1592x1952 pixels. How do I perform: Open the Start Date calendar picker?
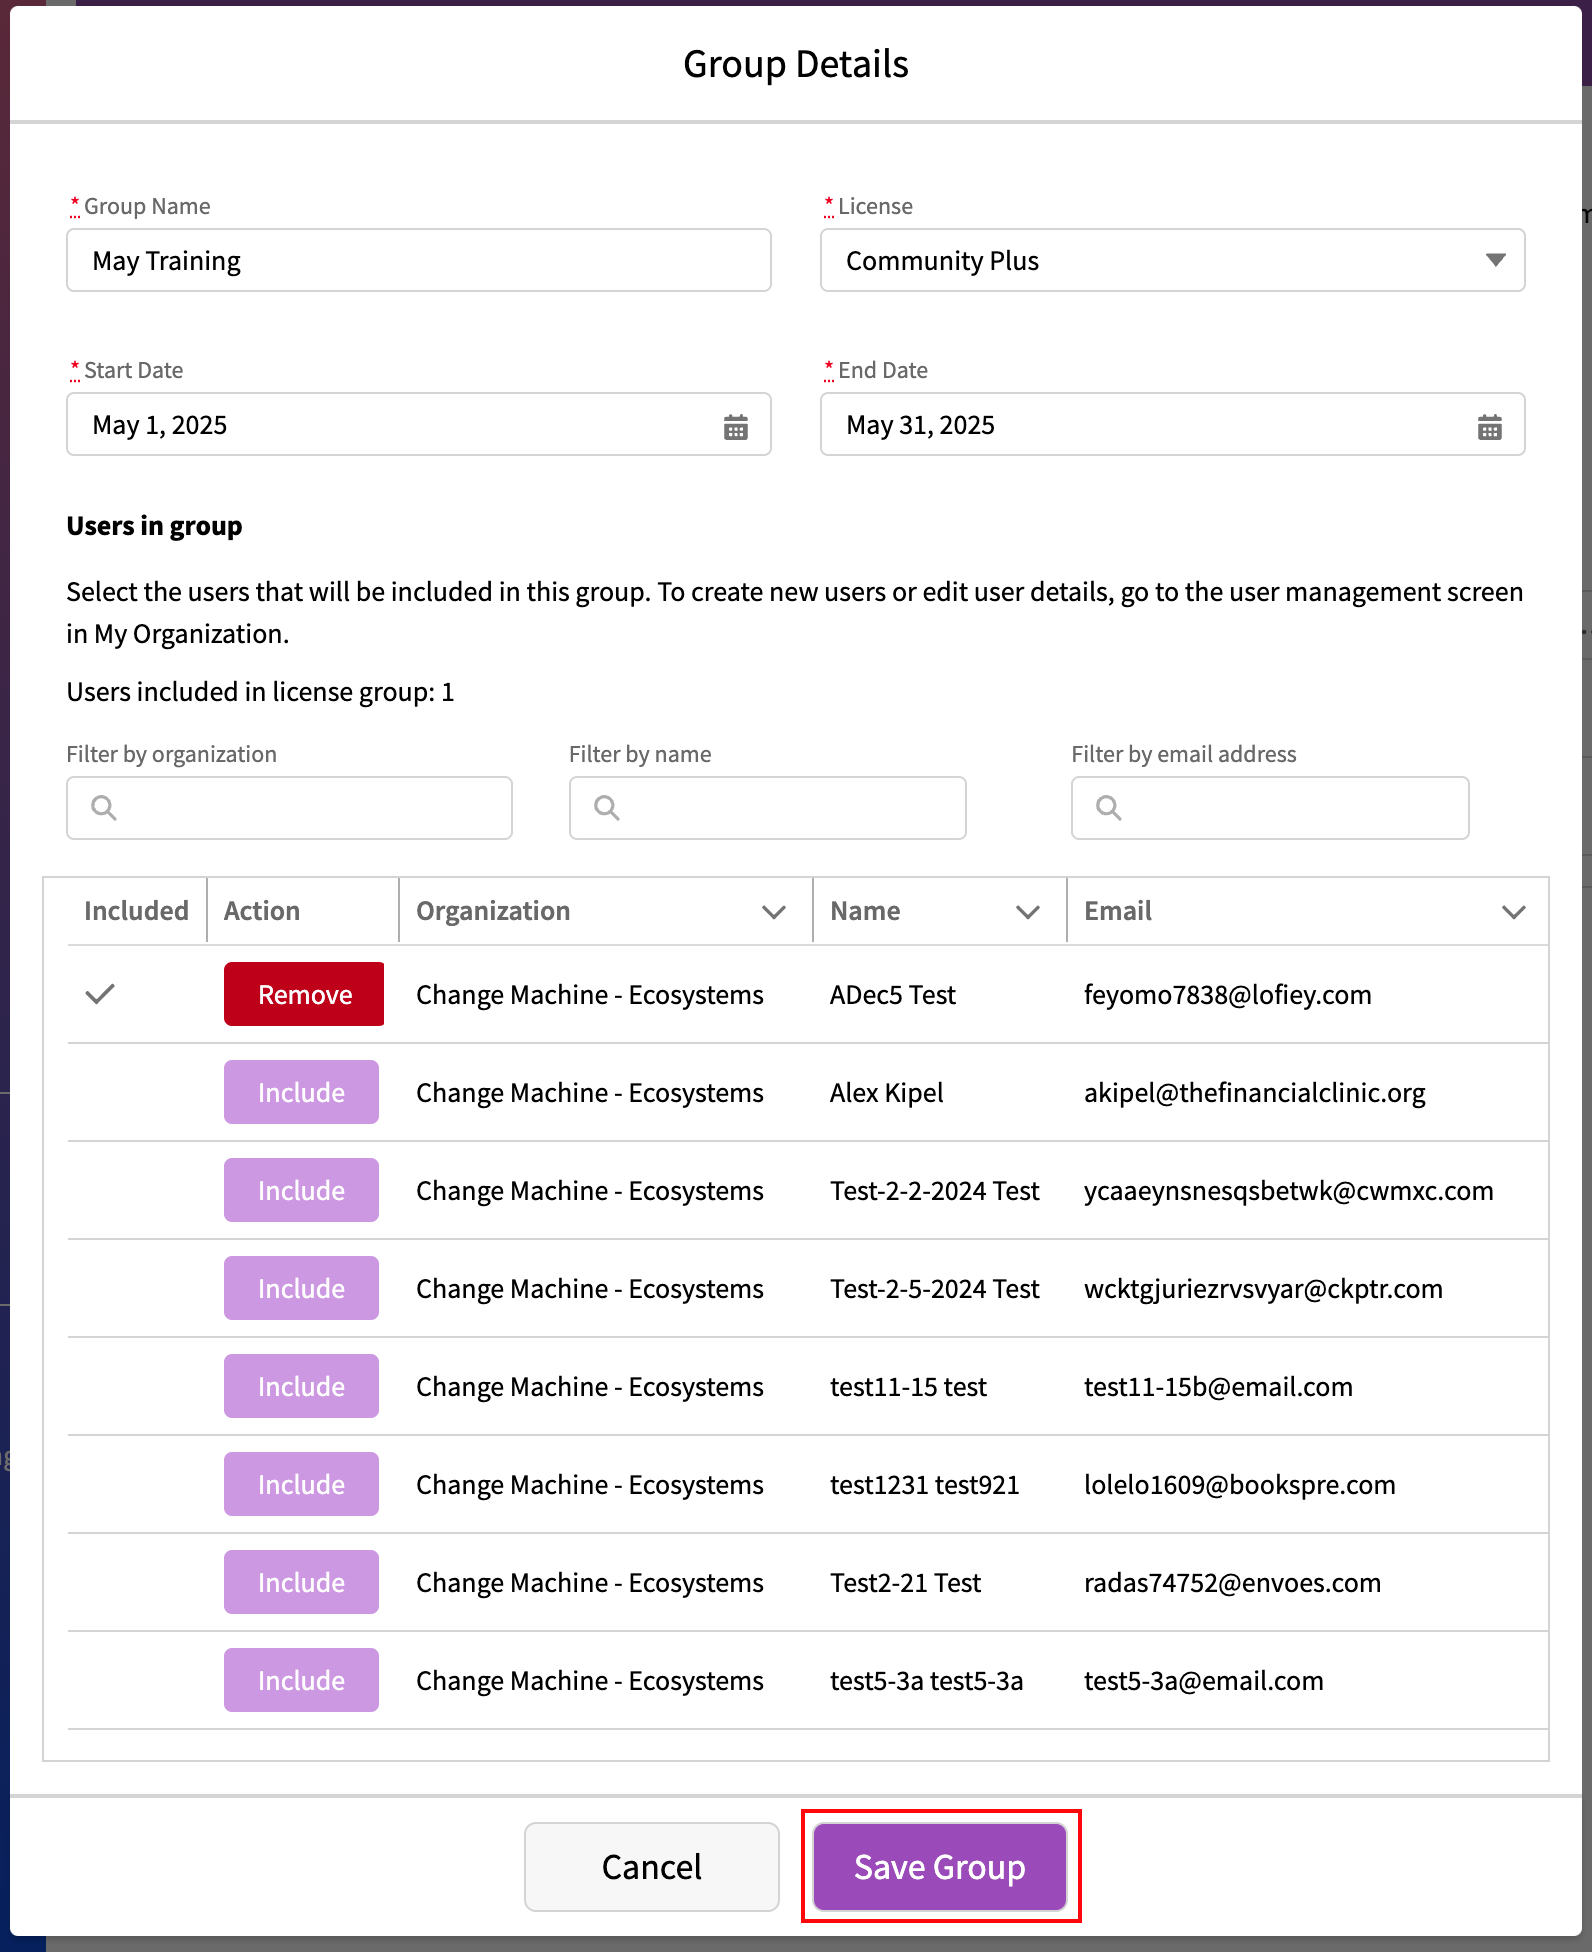click(735, 427)
